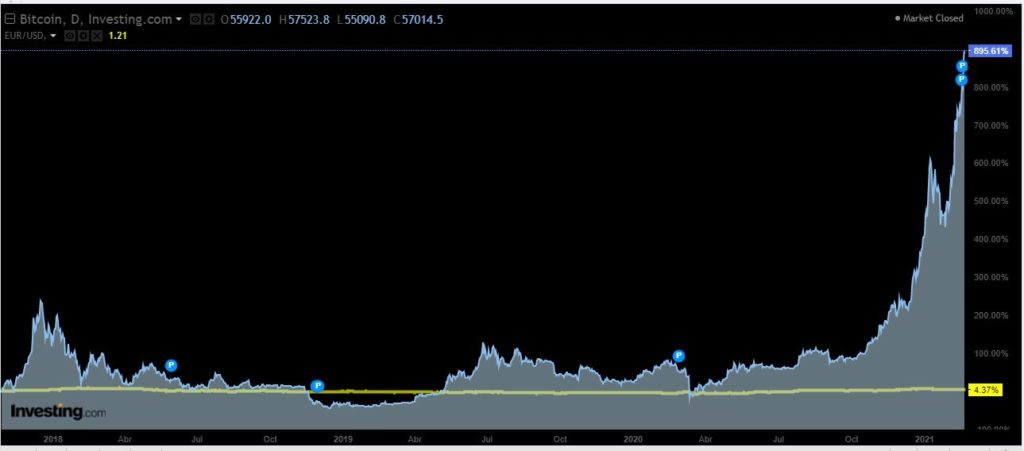The height and width of the screenshot is (451, 1024).
Task: Open EUR/USD series settings icon
Action: [x=84, y=36]
